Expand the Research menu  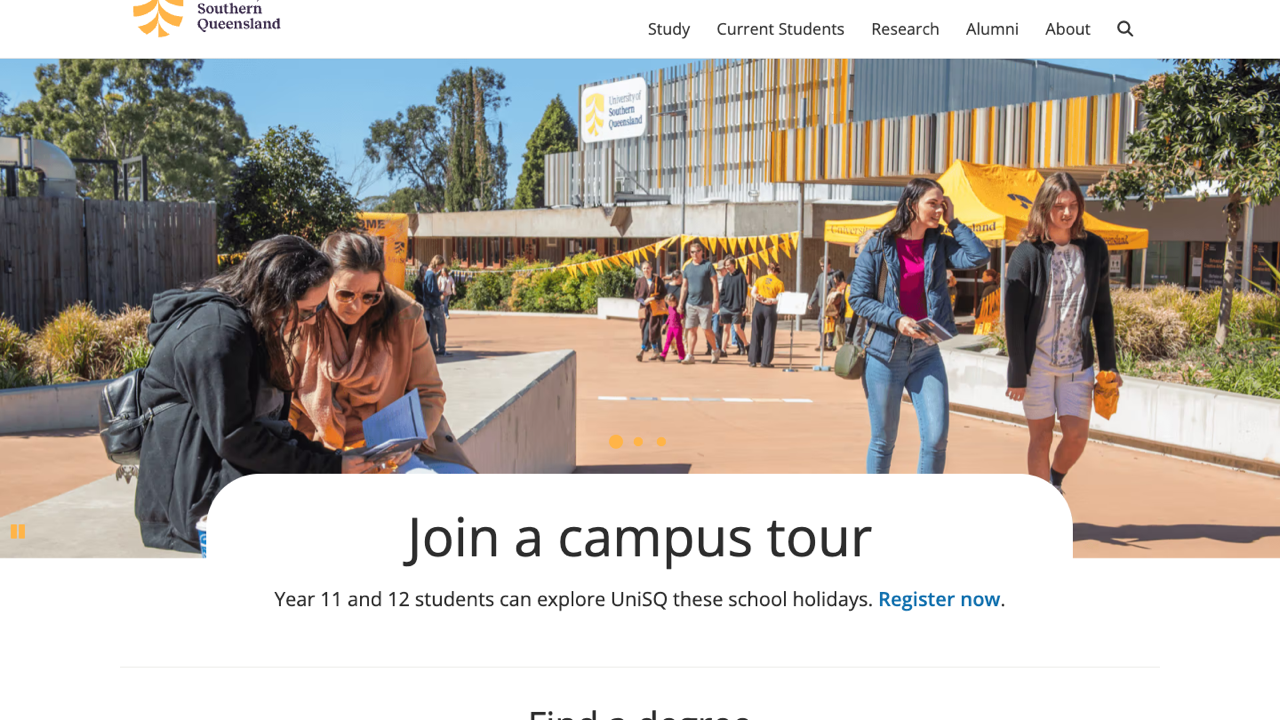click(905, 29)
